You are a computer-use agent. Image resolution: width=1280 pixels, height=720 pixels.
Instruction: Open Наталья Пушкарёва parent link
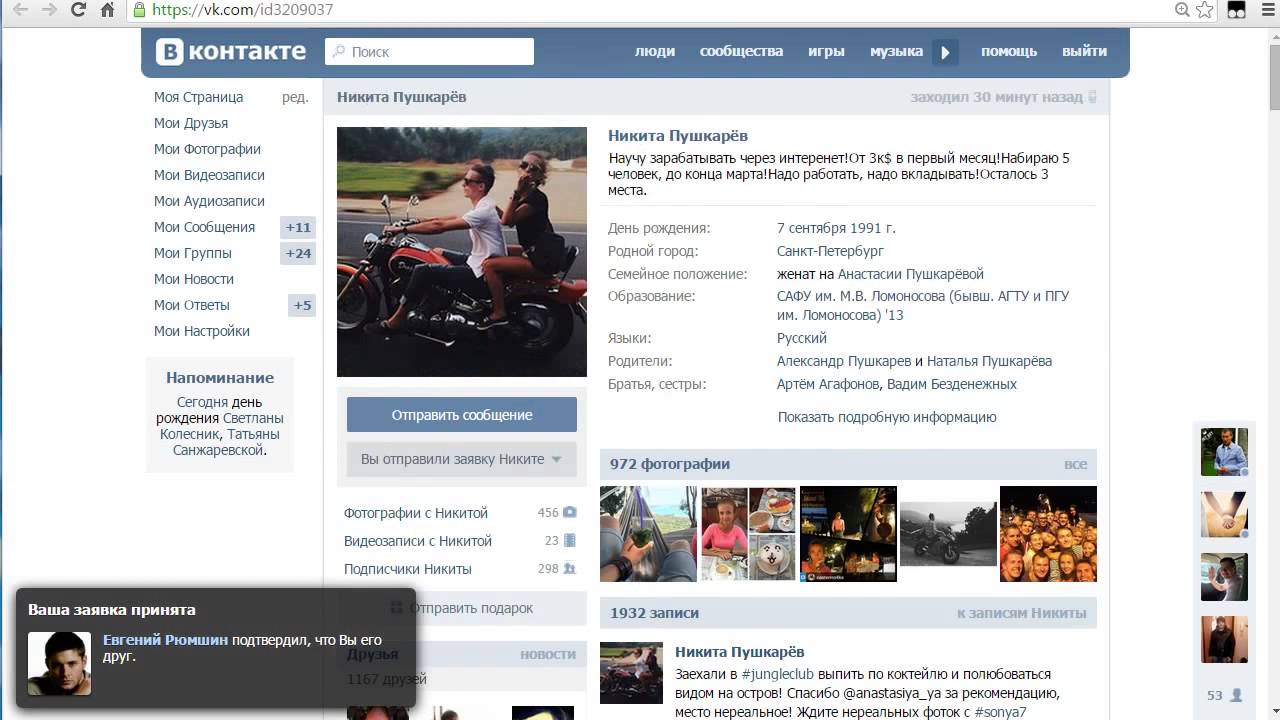[x=989, y=361]
